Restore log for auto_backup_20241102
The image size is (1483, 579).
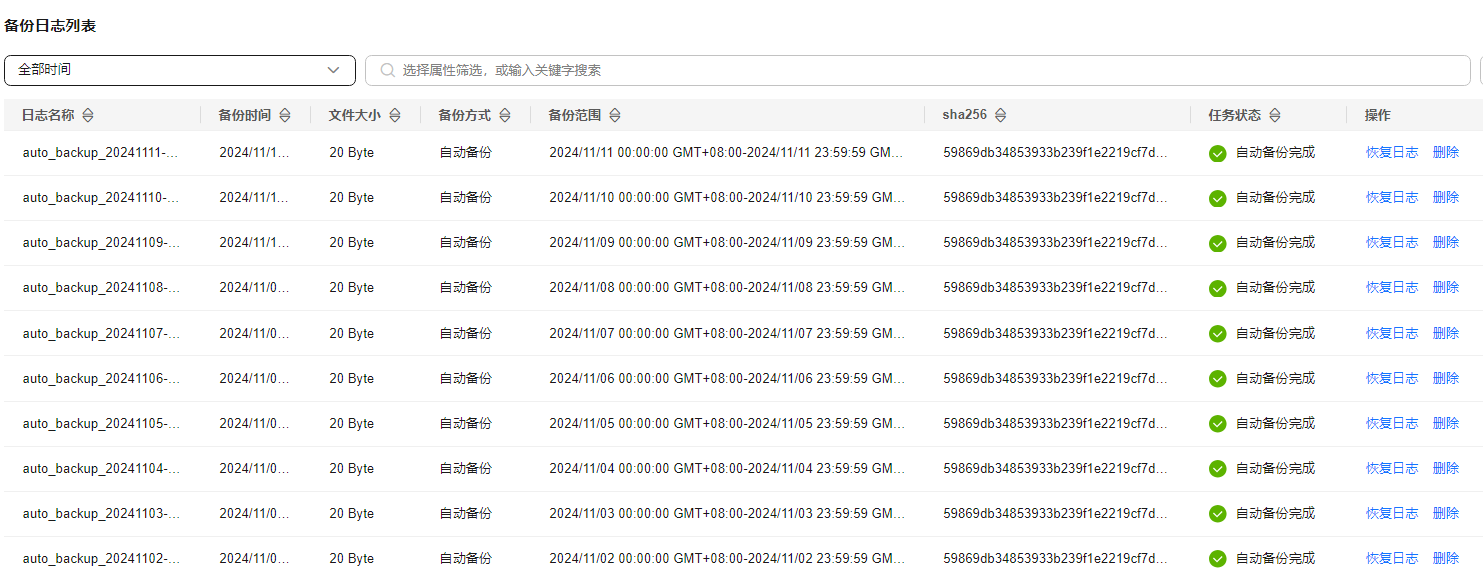coord(1392,558)
